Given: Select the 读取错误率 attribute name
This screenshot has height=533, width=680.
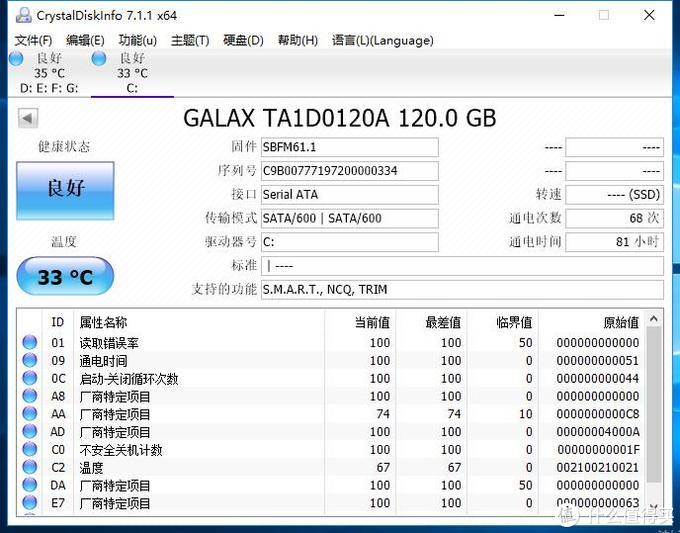Looking at the screenshot, I should (x=109, y=343).
